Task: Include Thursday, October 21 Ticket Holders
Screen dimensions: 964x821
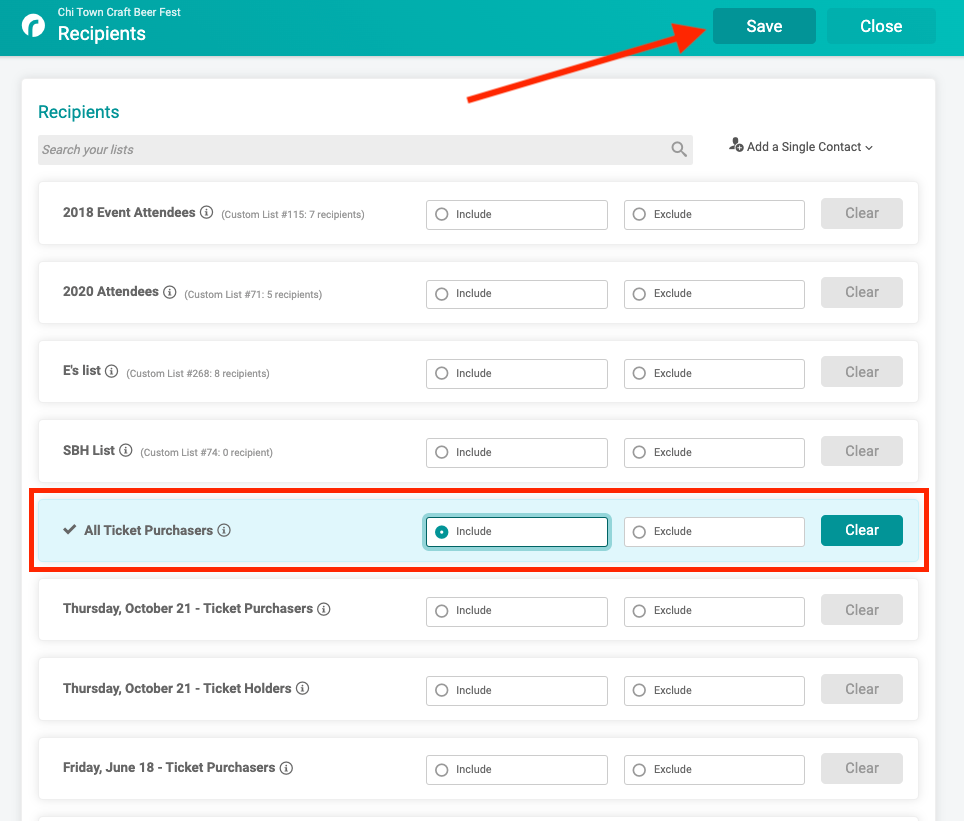Action: click(x=516, y=691)
